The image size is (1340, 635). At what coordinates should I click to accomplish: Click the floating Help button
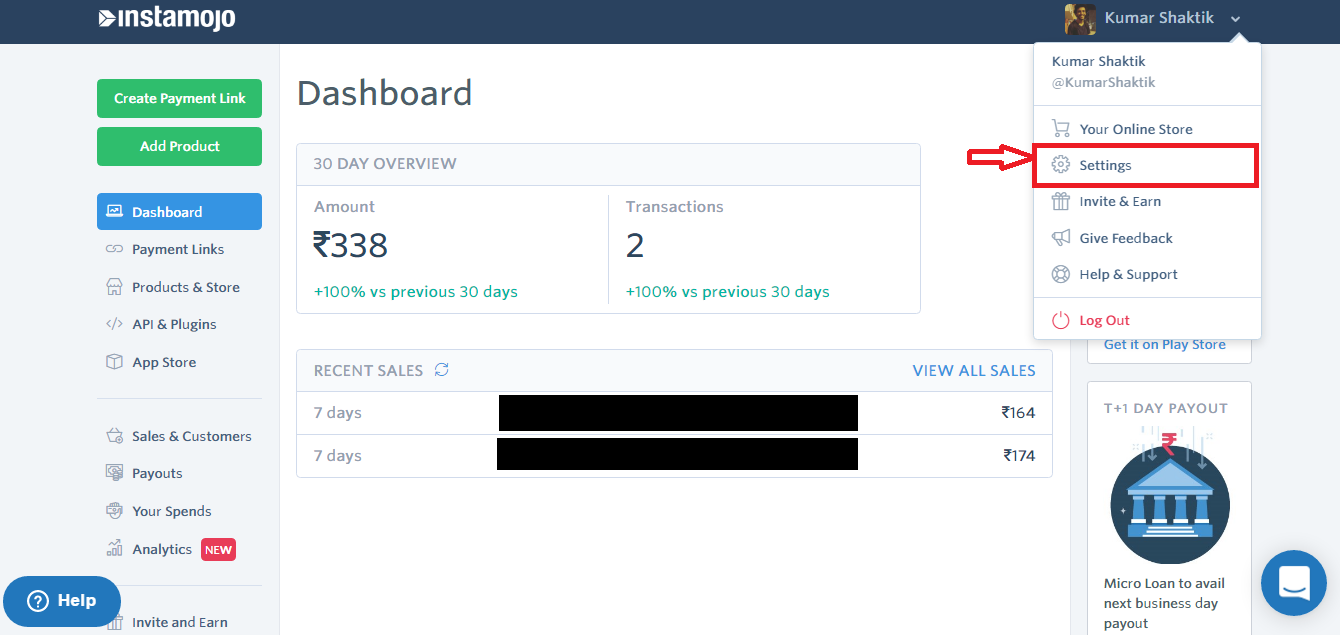click(62, 601)
